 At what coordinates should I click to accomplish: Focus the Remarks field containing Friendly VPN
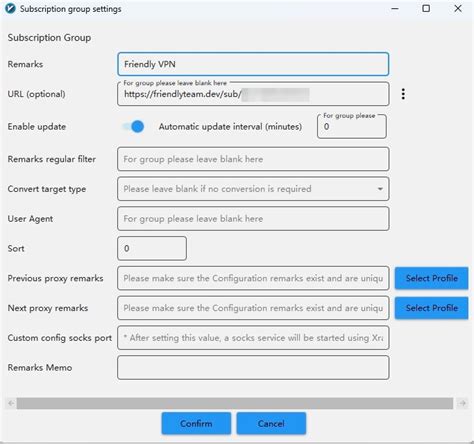(253, 64)
